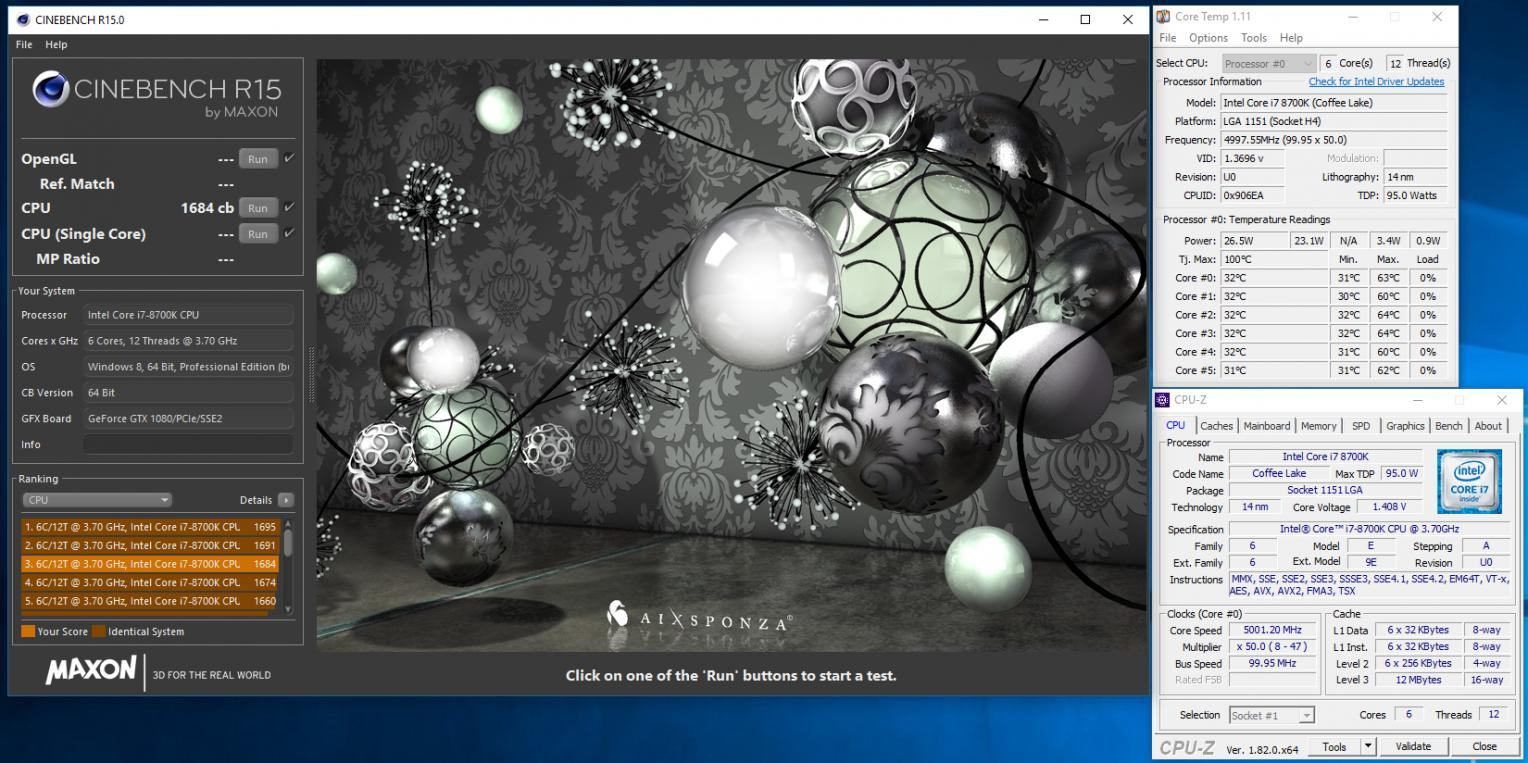This screenshot has height=763, width=1528.
Task: Switch to CPU-Z About tab
Action: click(1488, 426)
